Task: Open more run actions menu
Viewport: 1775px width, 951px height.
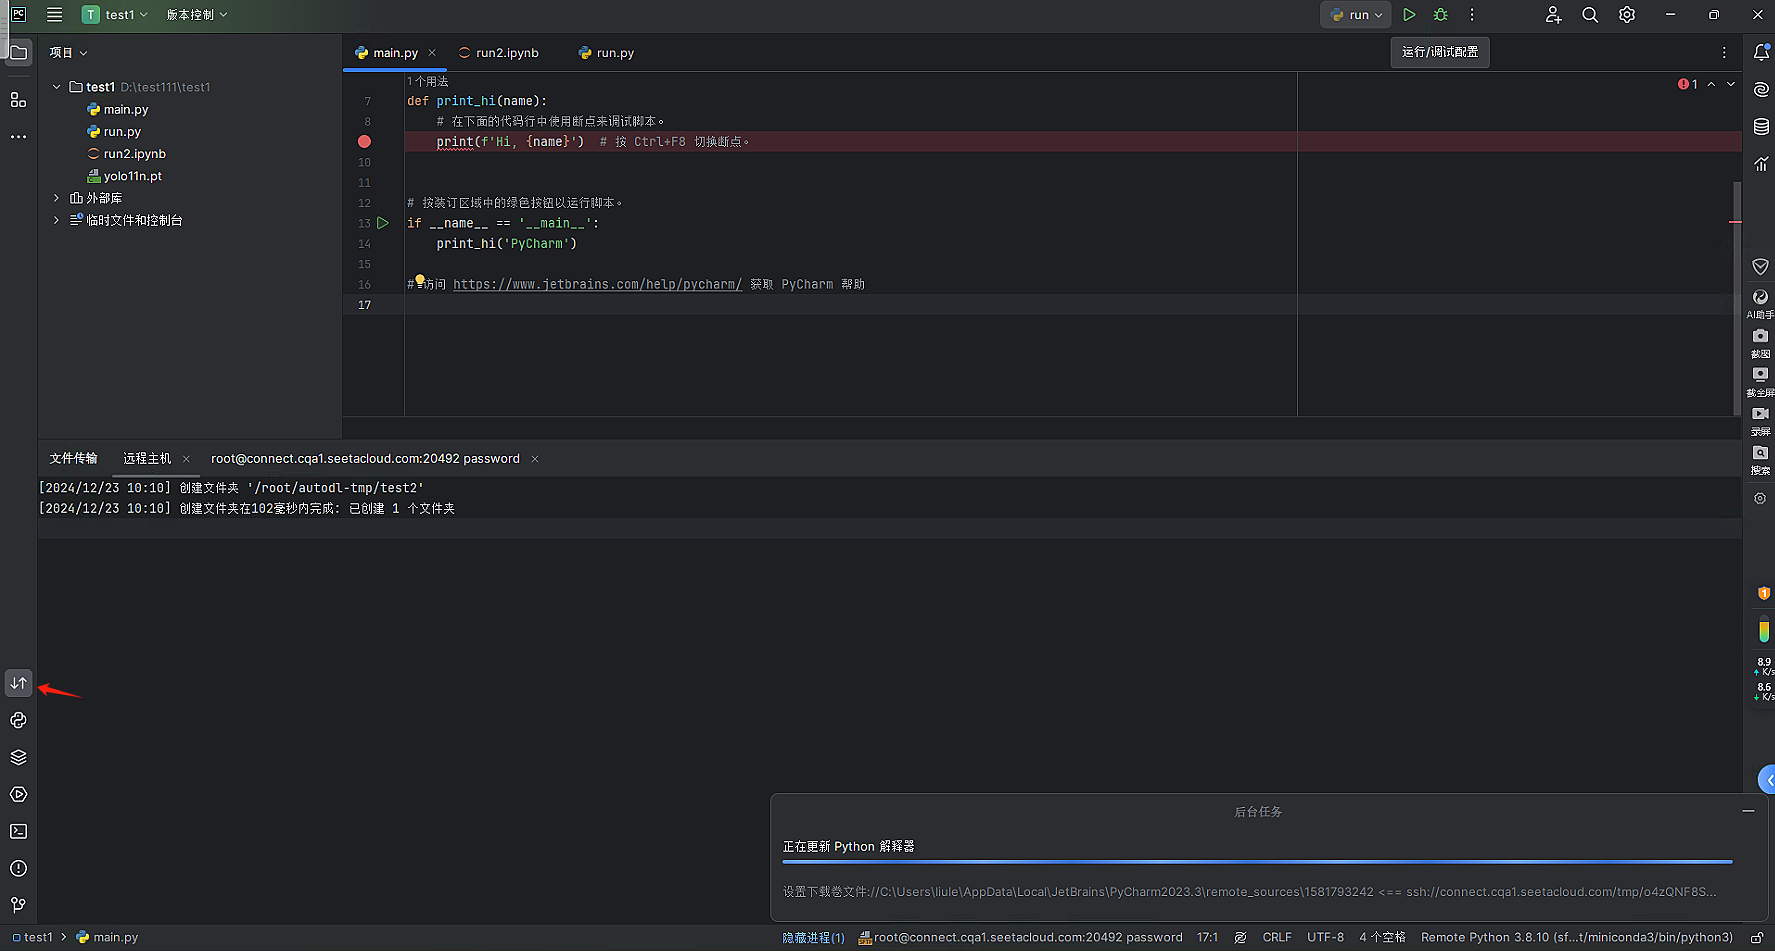Action: [1472, 15]
